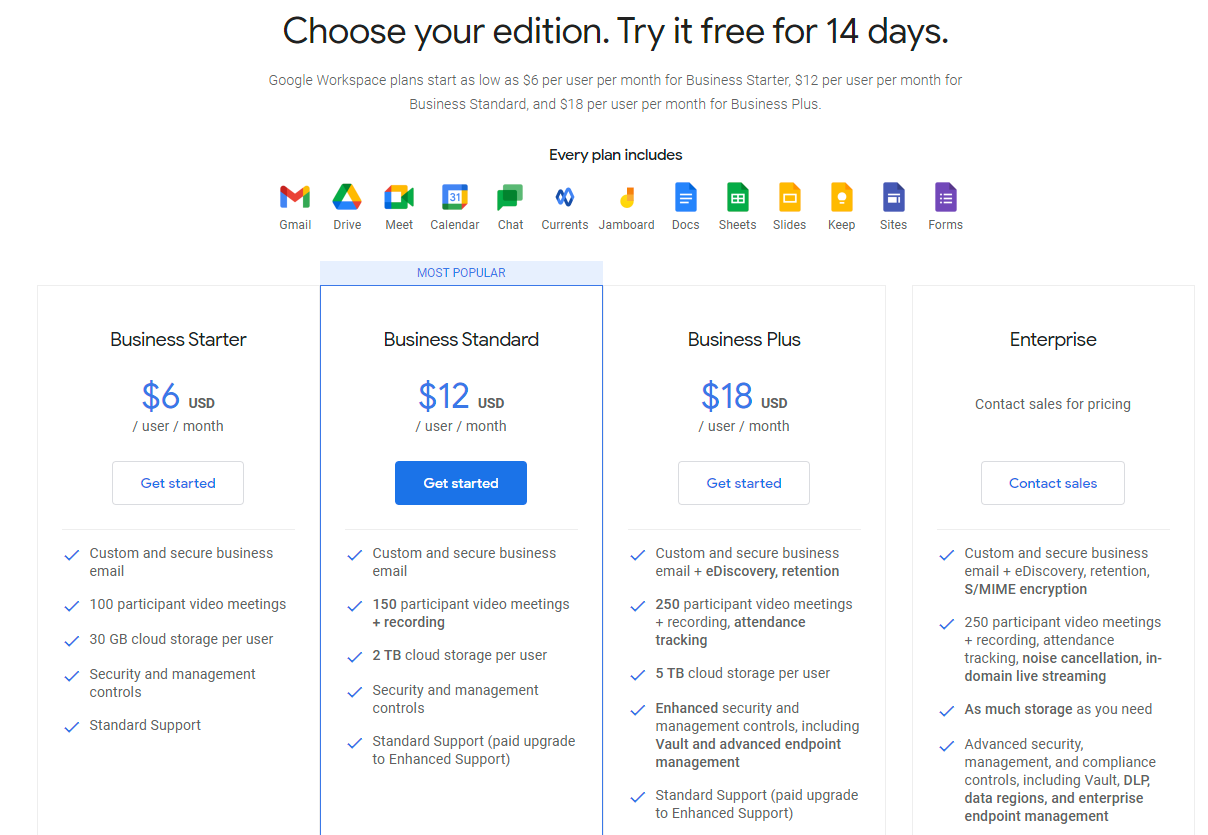Click the Google Calendar icon
Viewport: 1208px width, 835px height.
click(455, 197)
